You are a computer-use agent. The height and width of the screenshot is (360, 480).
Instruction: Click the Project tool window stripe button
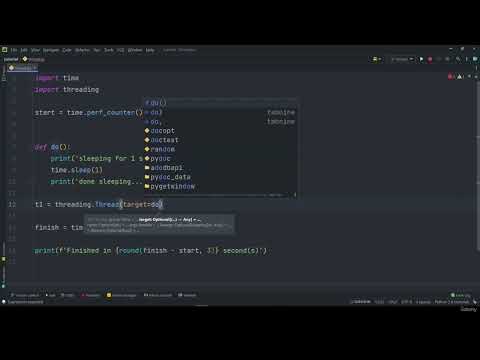click(x=4, y=73)
